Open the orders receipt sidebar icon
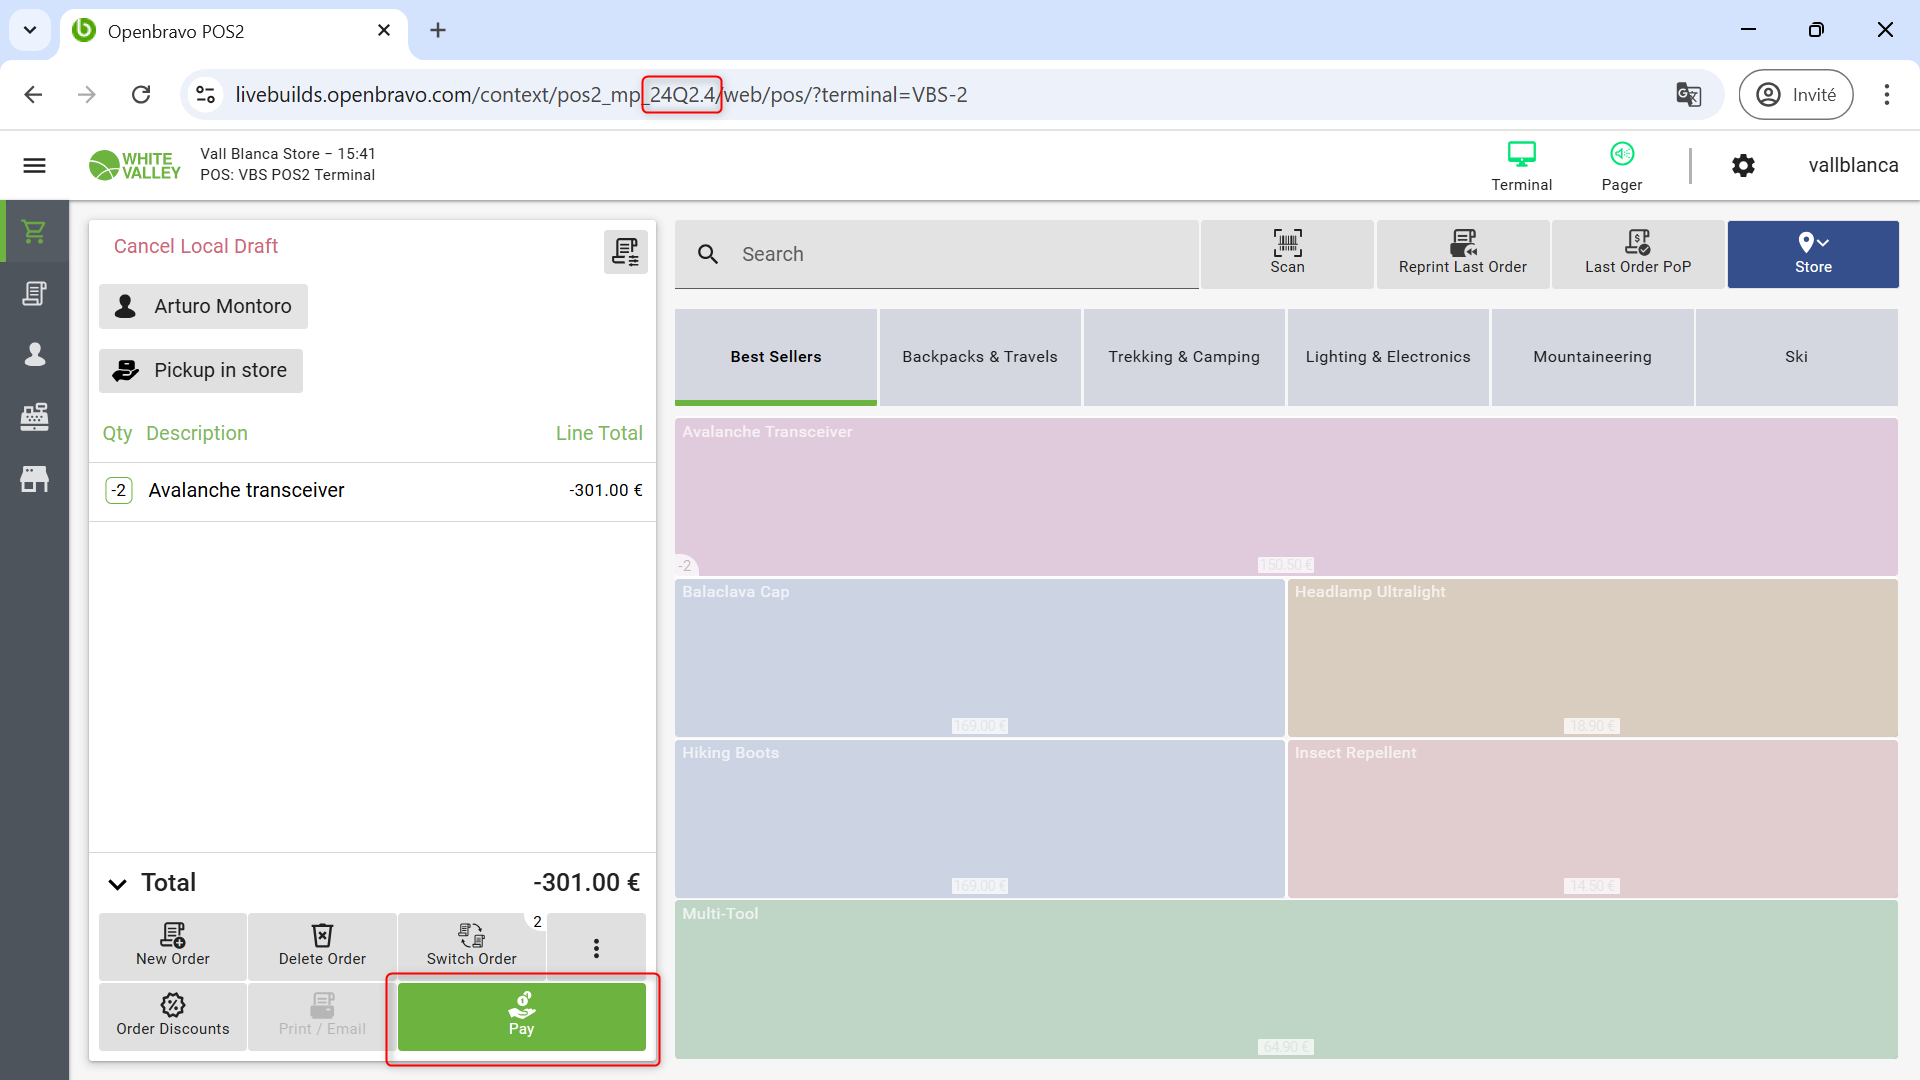The height and width of the screenshot is (1080, 1920). coord(34,294)
